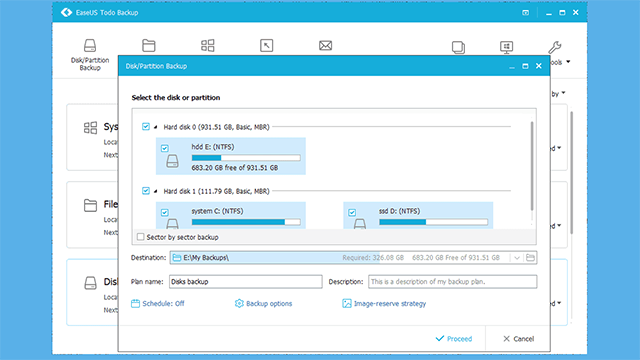Image resolution: width=640 pixels, height=360 pixels.
Task: Uncheck the system C: partition checkbox
Action: tap(164, 212)
